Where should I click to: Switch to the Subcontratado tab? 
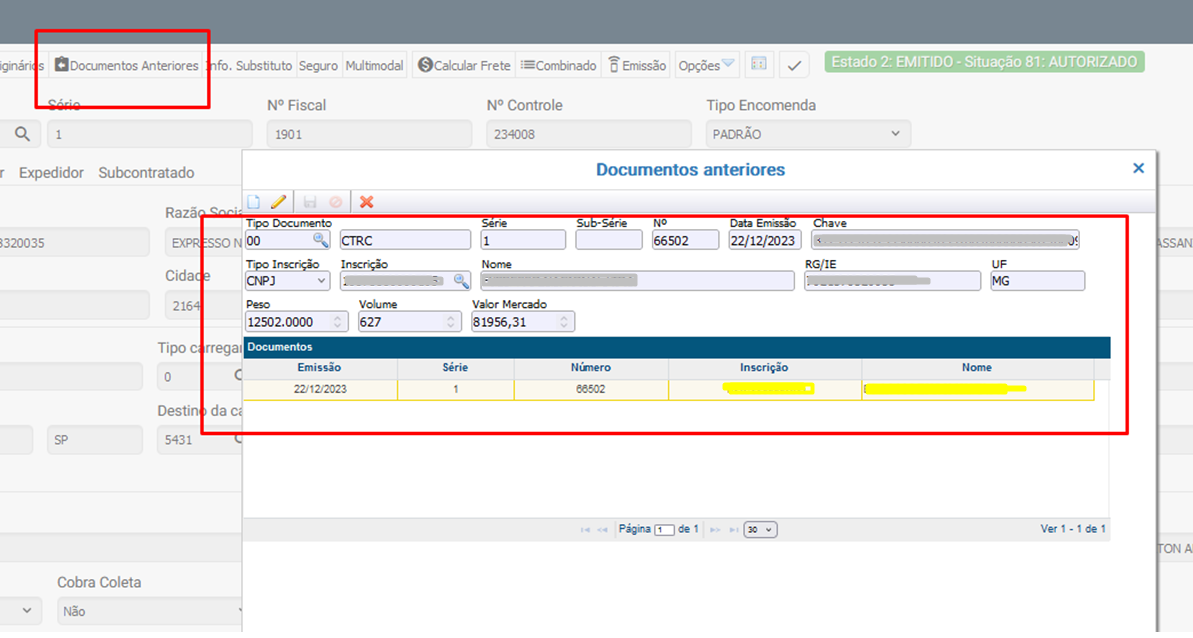click(x=146, y=173)
